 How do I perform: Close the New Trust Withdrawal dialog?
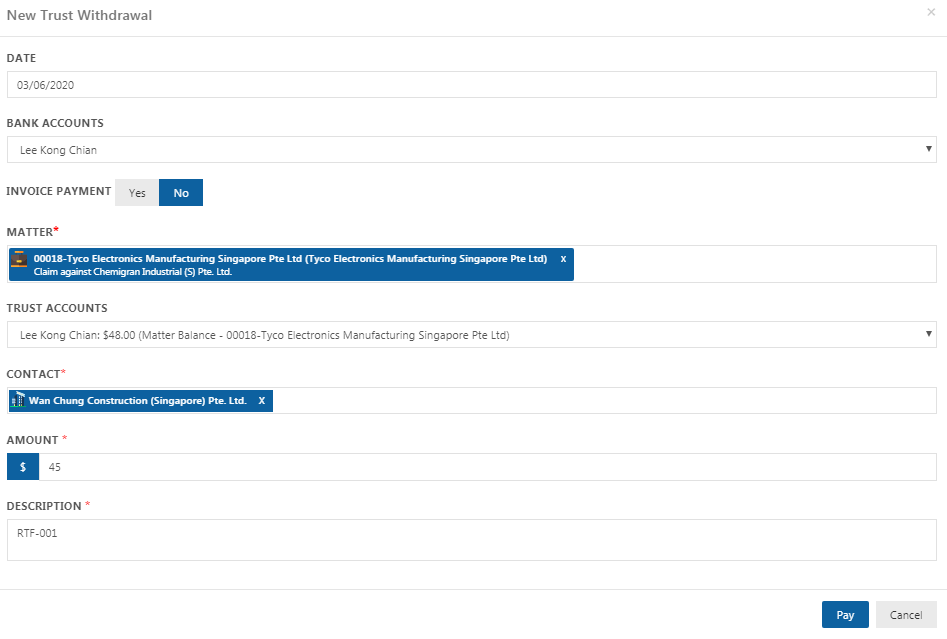point(931,12)
